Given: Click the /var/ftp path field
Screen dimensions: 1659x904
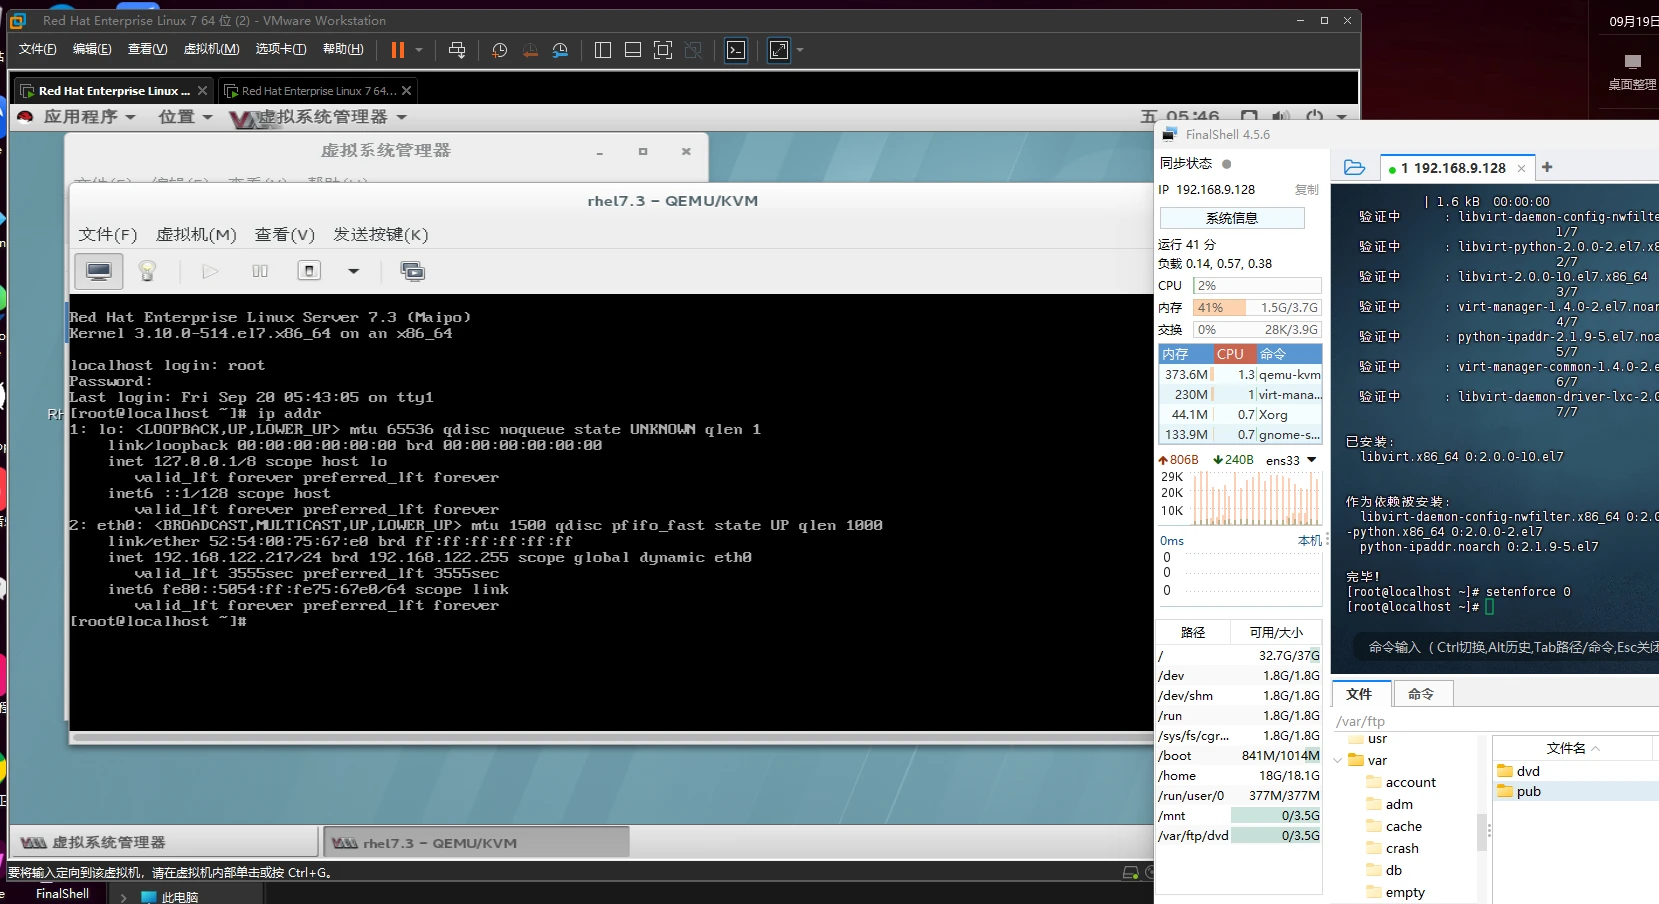Looking at the screenshot, I should 1495,721.
